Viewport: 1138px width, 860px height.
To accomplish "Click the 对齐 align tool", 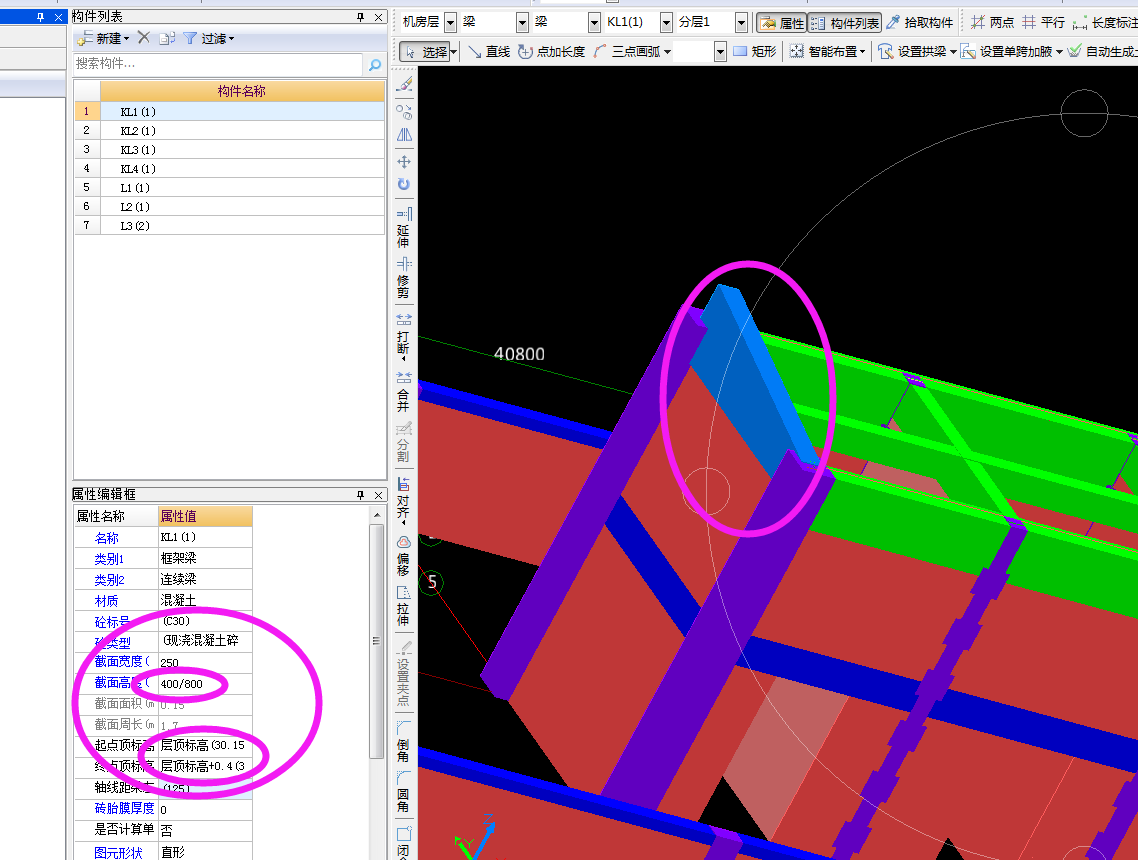I will 404,501.
